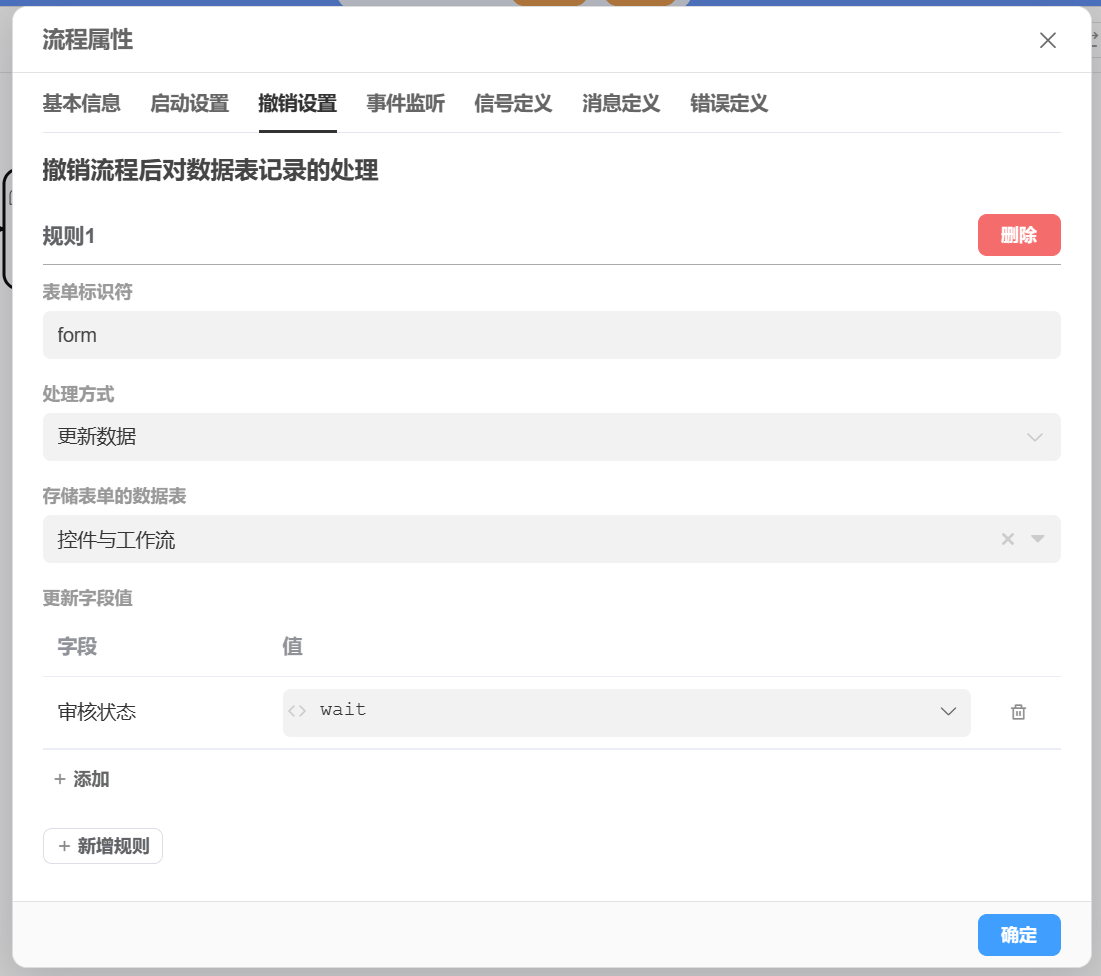The width and height of the screenshot is (1101, 976).
Task: Click the code icon beside wait
Action: point(297,712)
